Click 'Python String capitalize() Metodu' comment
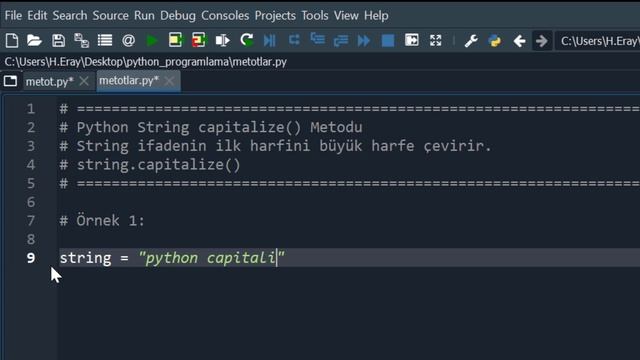 pyautogui.click(x=219, y=127)
